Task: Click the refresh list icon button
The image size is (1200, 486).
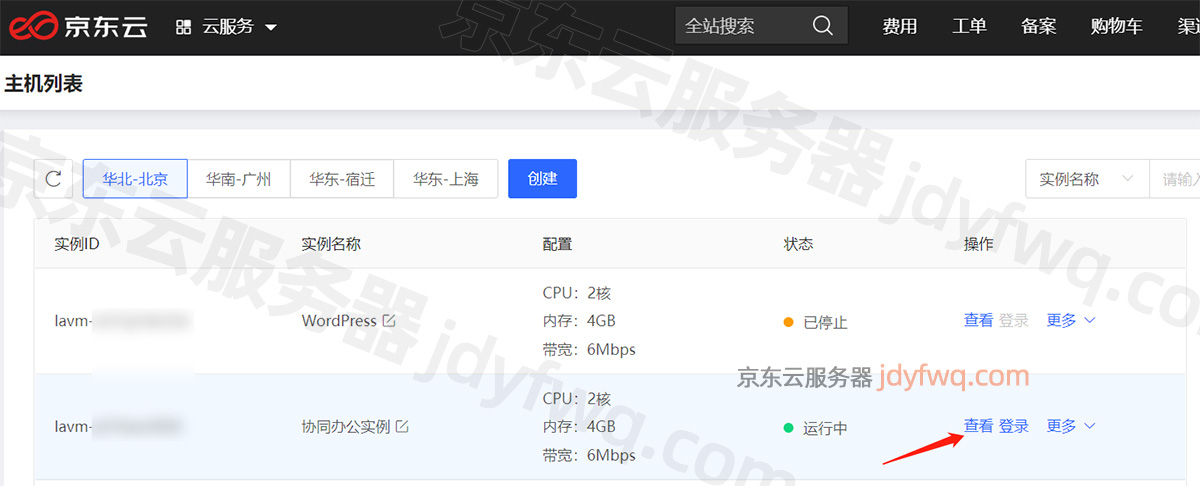Action: (54, 179)
